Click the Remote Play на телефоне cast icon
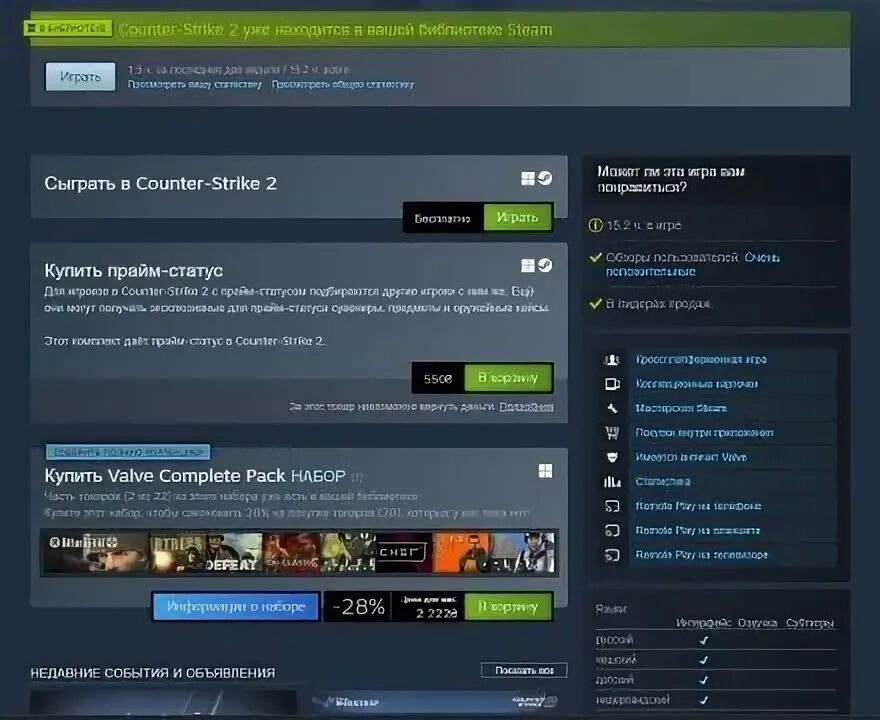Image resolution: width=880 pixels, height=720 pixels. (x=612, y=506)
